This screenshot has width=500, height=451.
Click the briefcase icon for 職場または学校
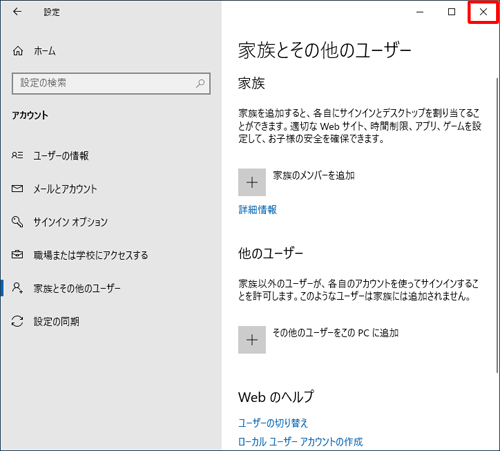point(17,255)
